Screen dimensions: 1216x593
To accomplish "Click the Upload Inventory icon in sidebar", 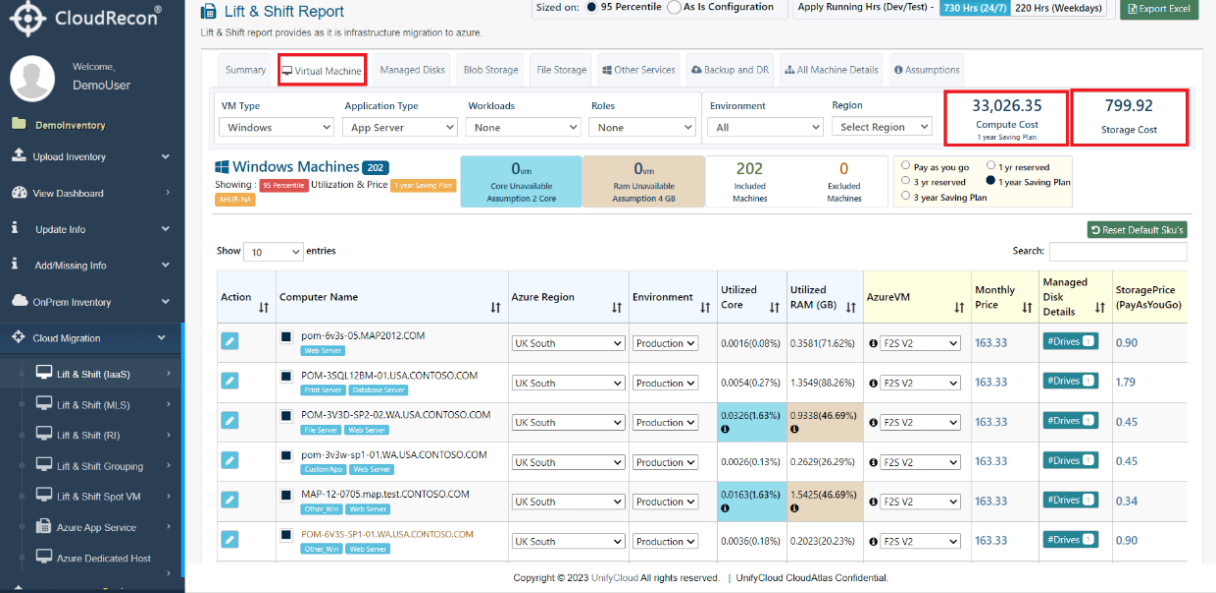I will coord(18,156).
